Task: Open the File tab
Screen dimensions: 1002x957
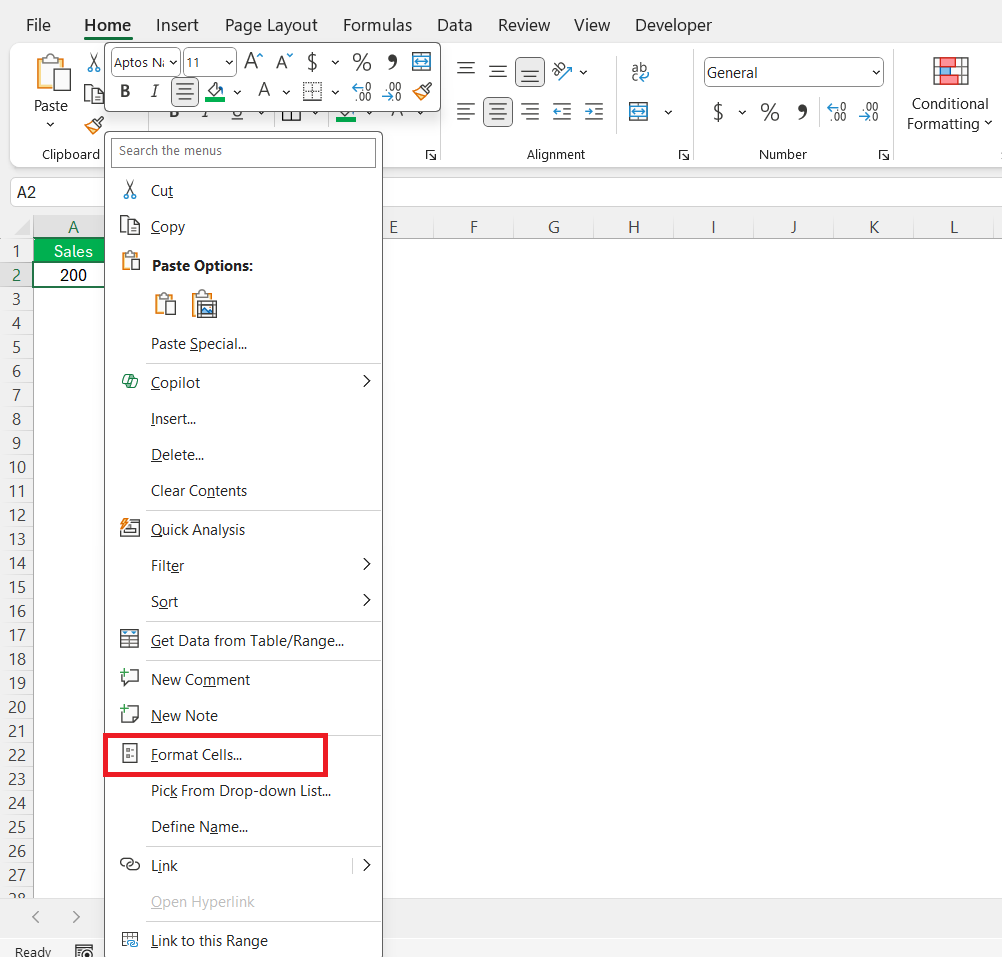Action: pos(38,25)
